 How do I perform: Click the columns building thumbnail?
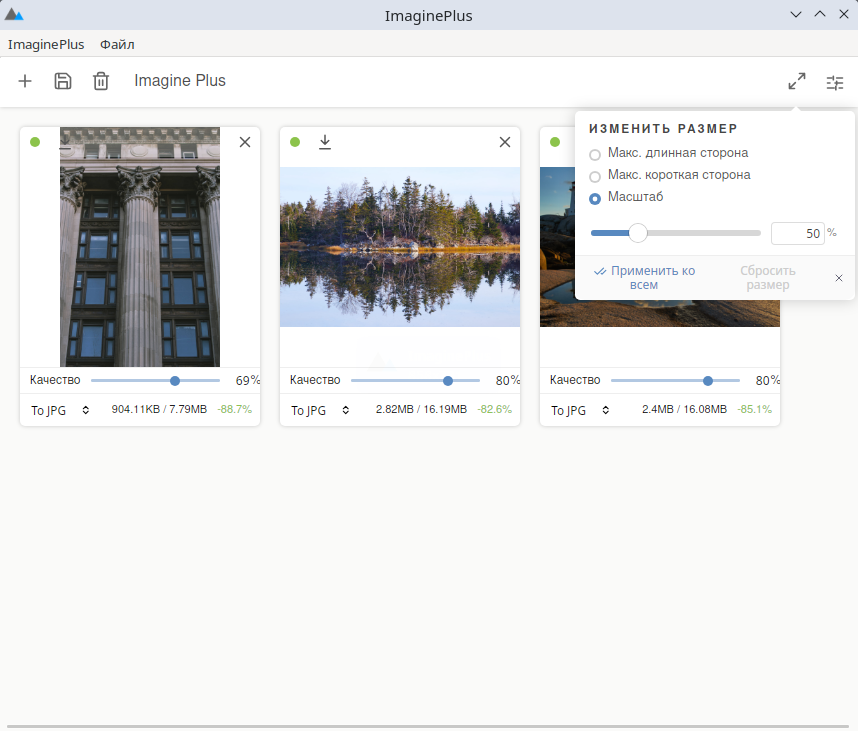[140, 247]
